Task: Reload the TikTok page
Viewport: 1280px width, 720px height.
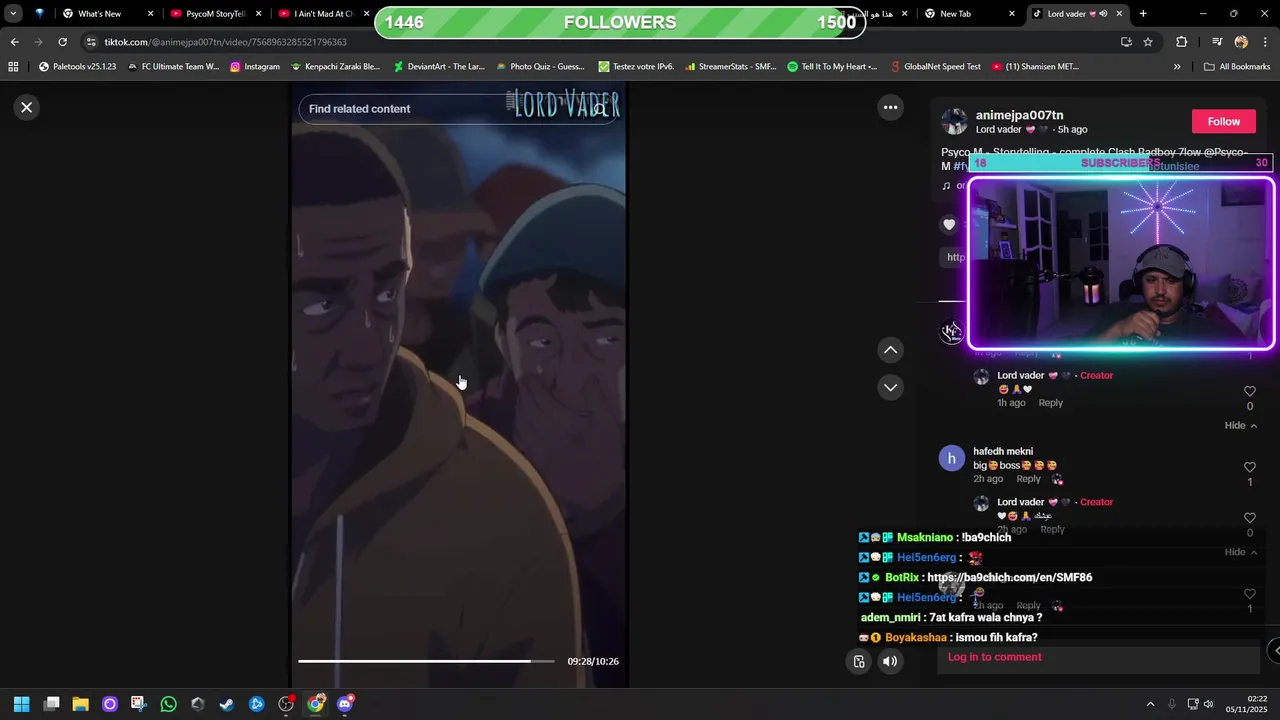Action: click(62, 42)
